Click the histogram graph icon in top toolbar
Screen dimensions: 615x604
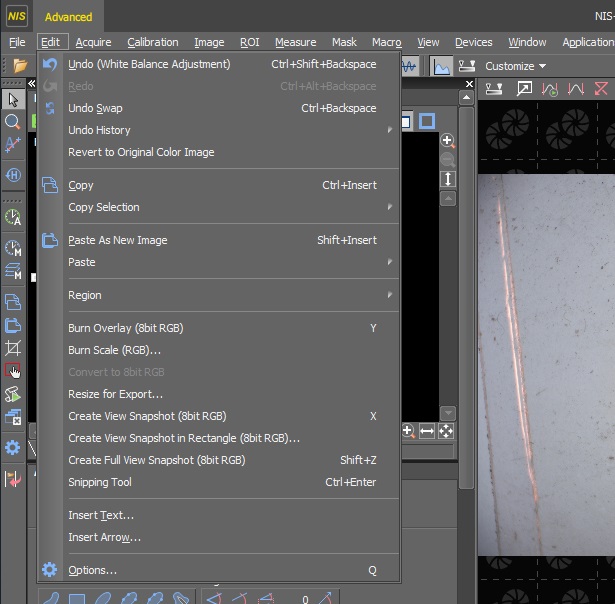point(441,66)
